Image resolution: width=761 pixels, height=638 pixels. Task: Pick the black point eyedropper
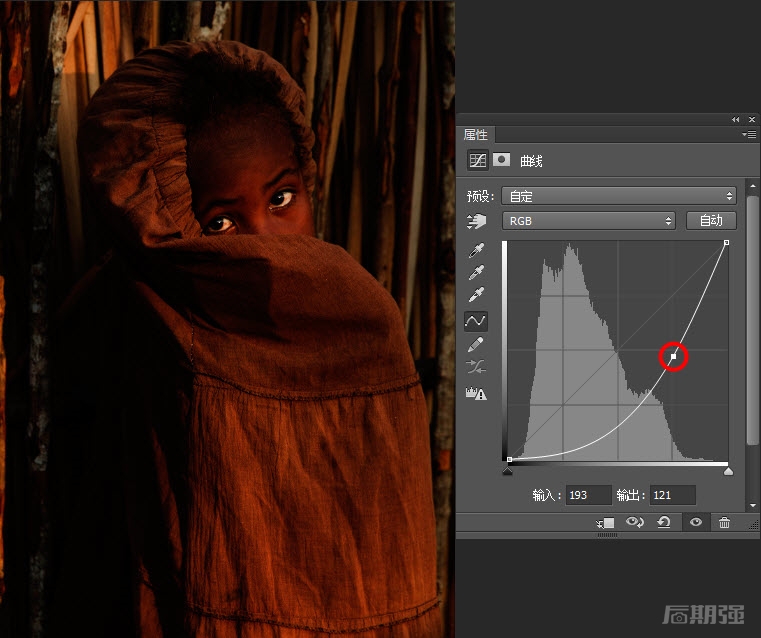(476, 250)
